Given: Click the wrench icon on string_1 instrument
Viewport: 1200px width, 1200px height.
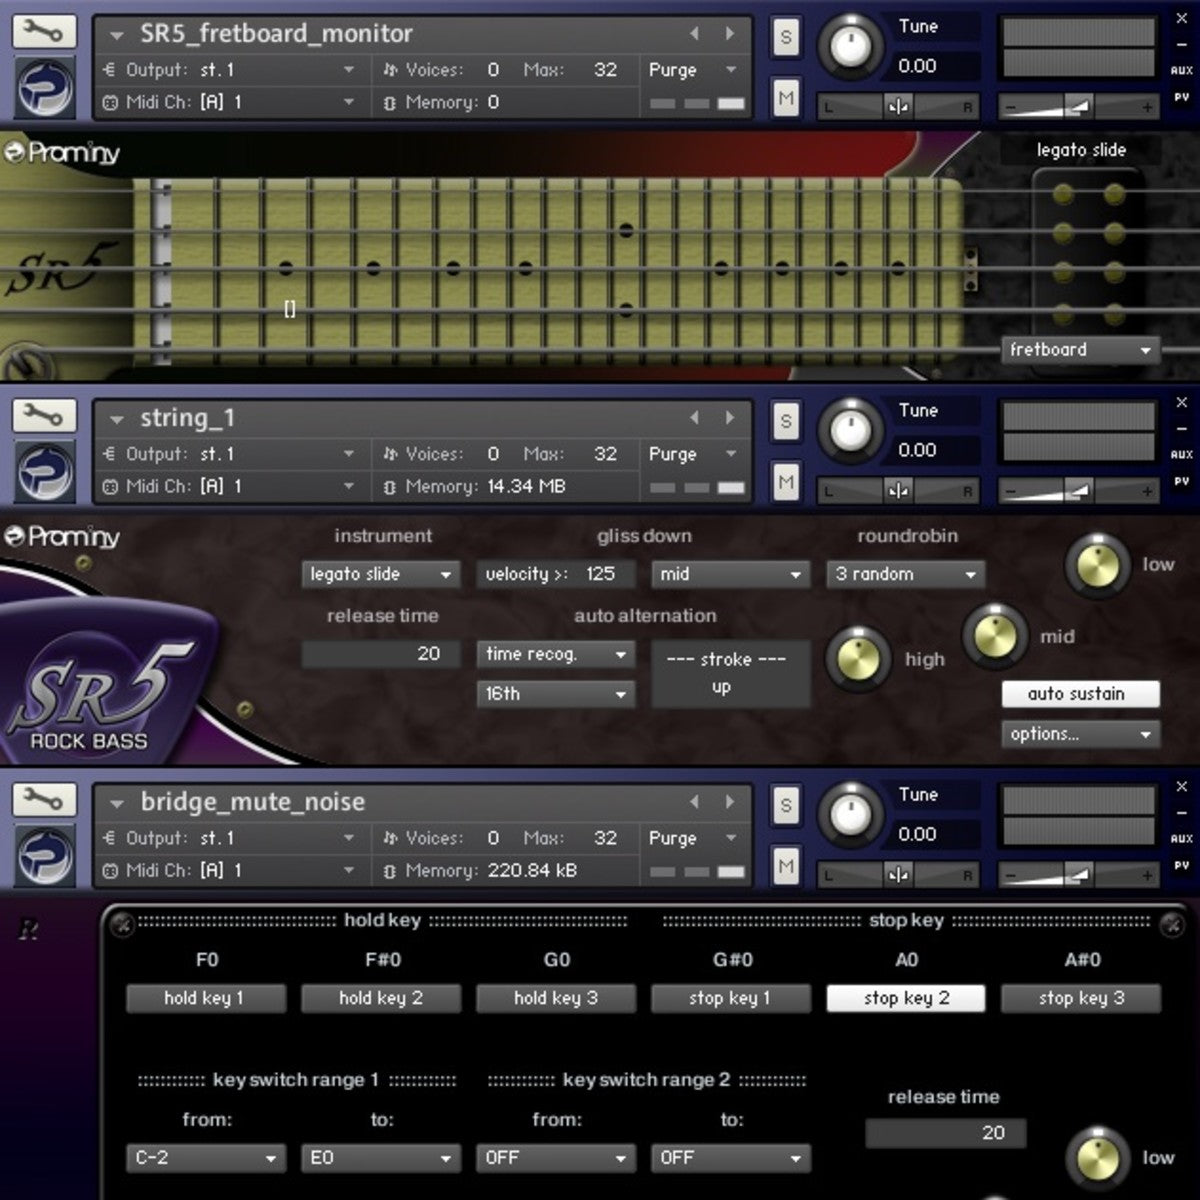Looking at the screenshot, I should [43, 415].
